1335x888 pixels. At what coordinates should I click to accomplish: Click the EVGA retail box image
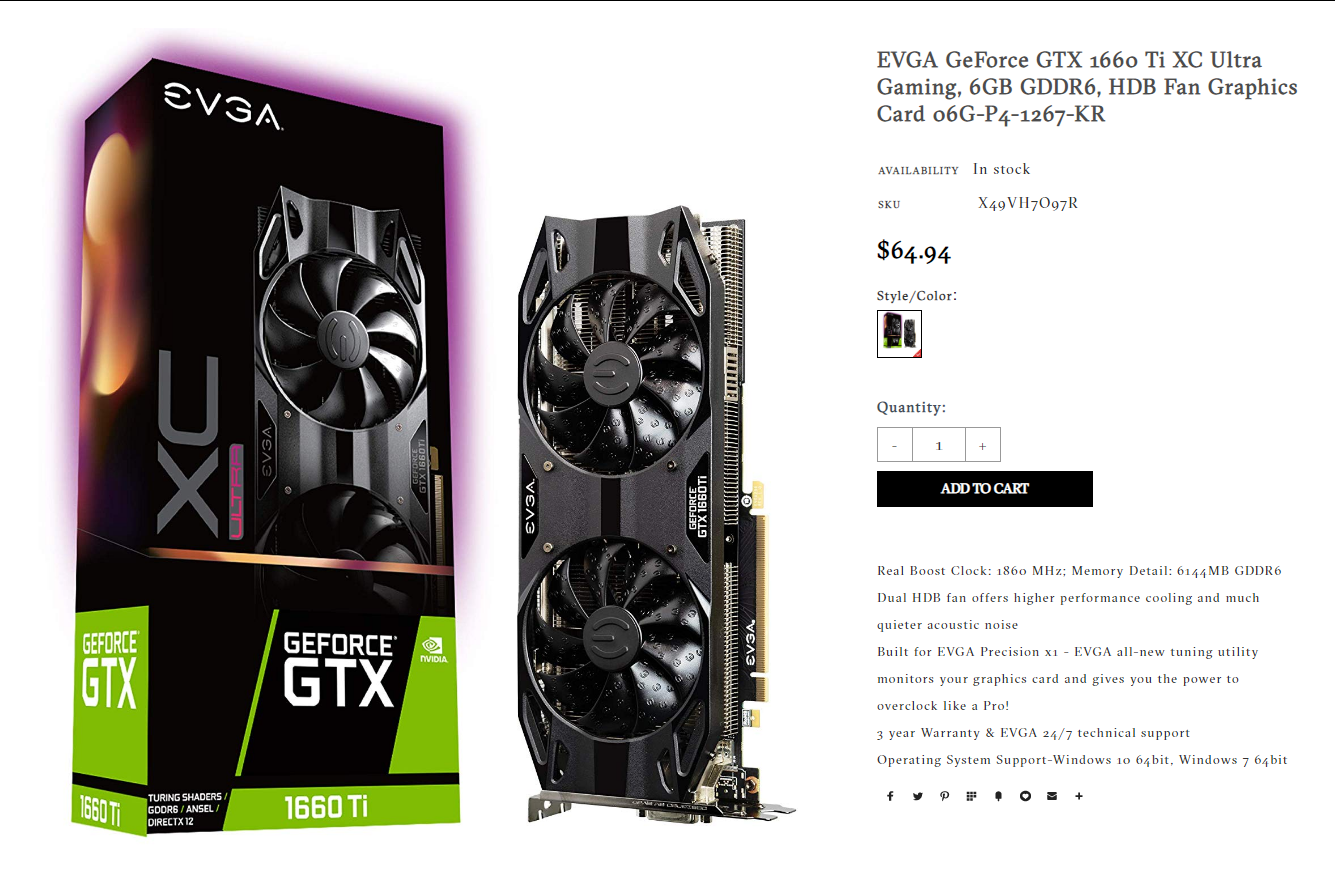267,446
